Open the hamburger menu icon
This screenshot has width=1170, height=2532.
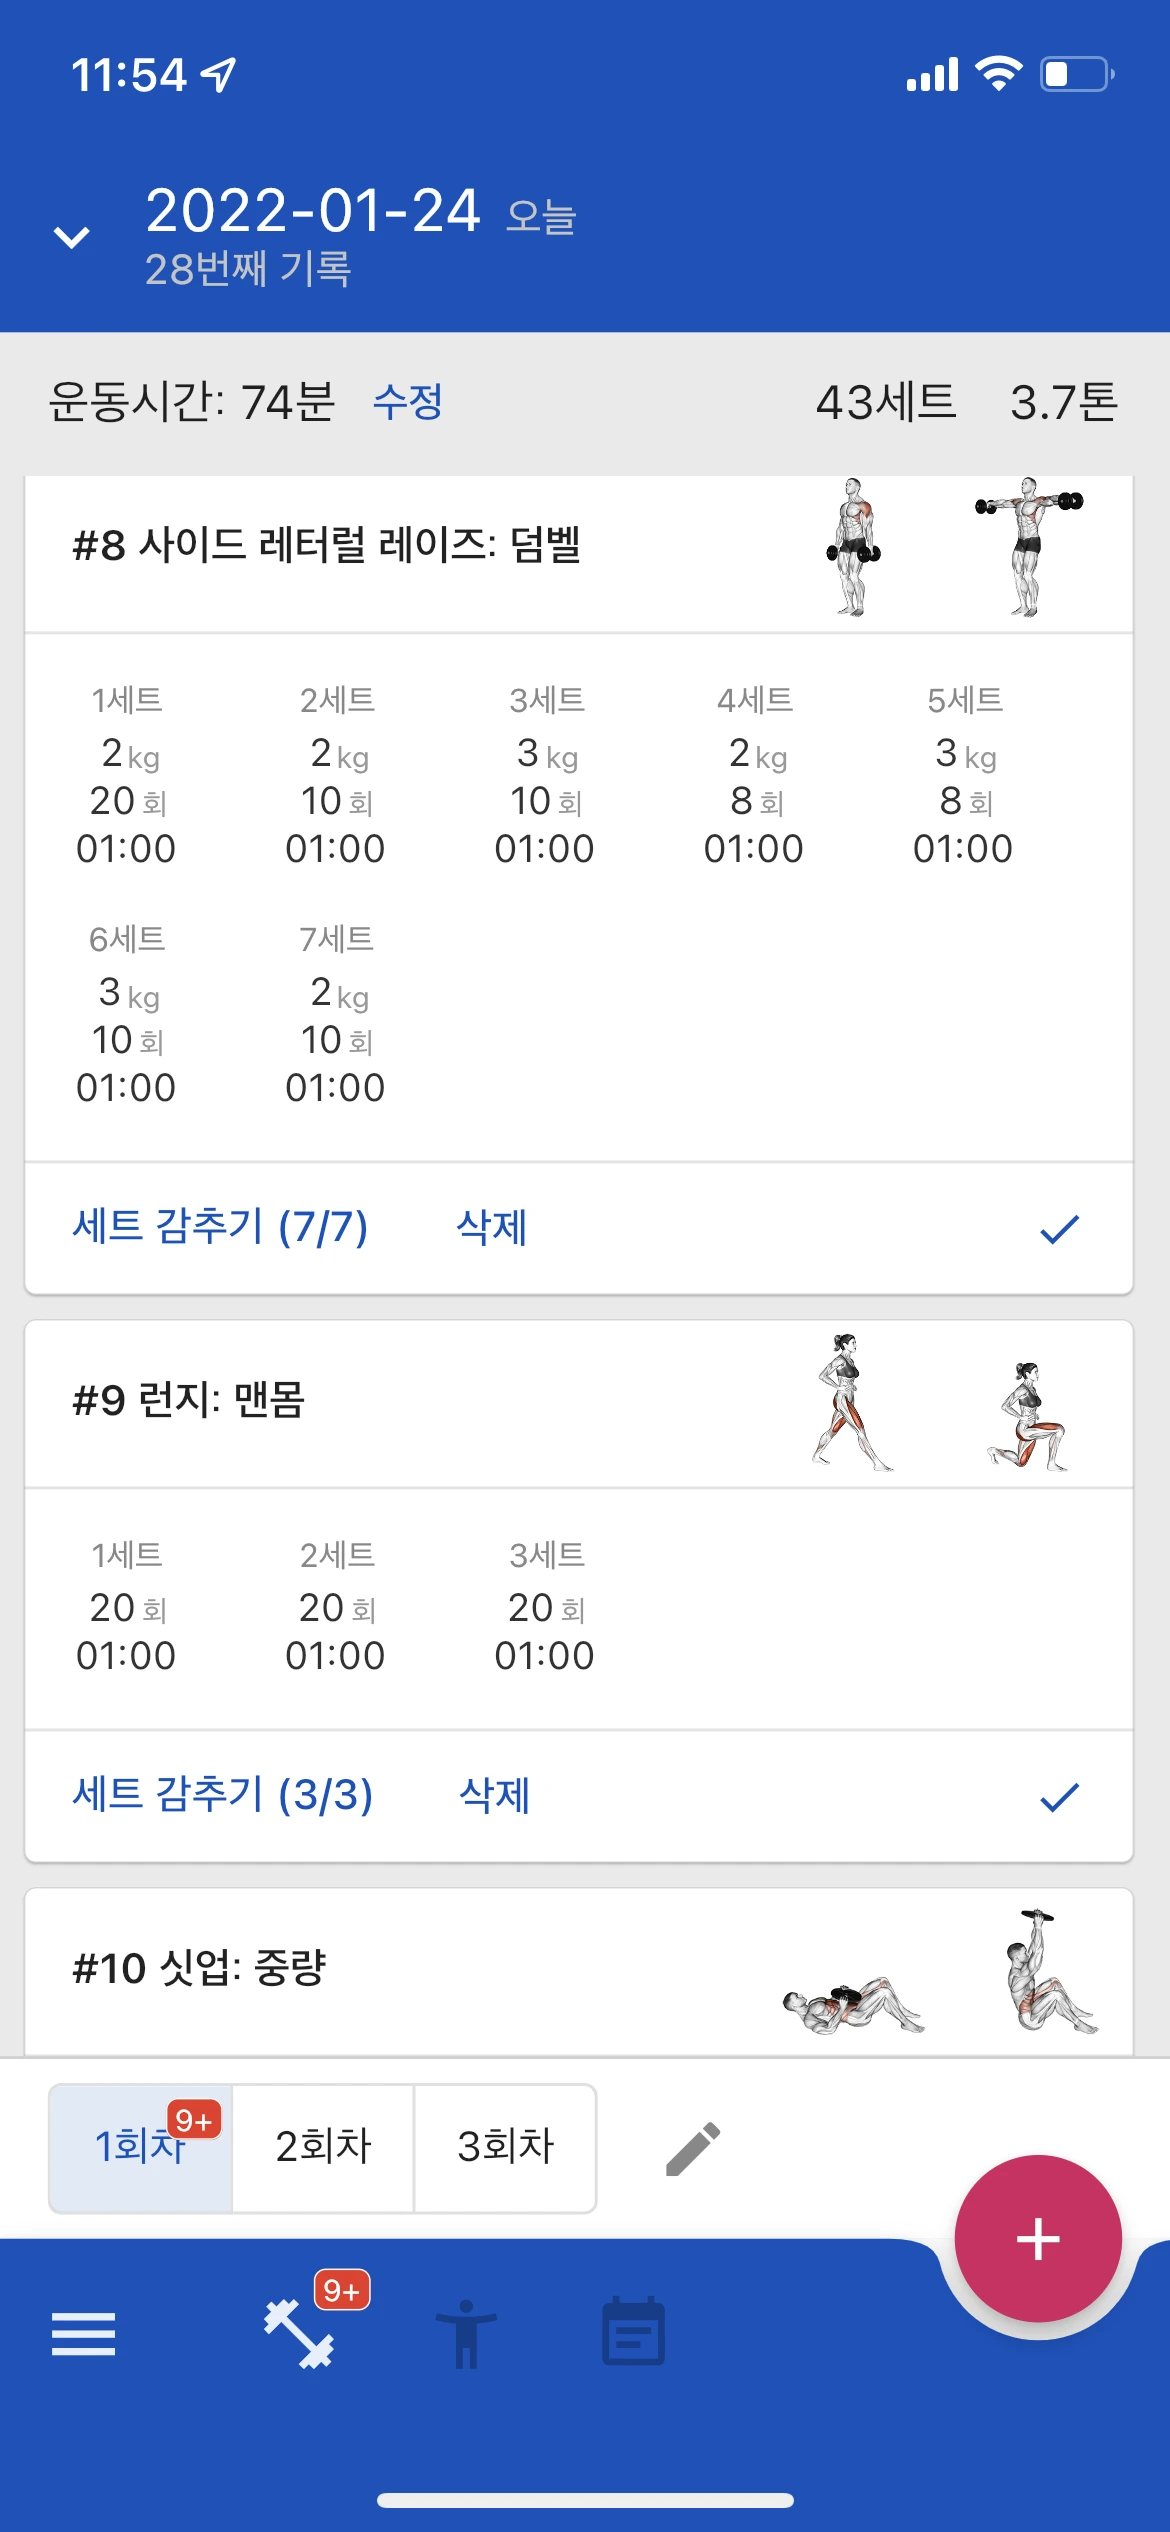point(83,2334)
